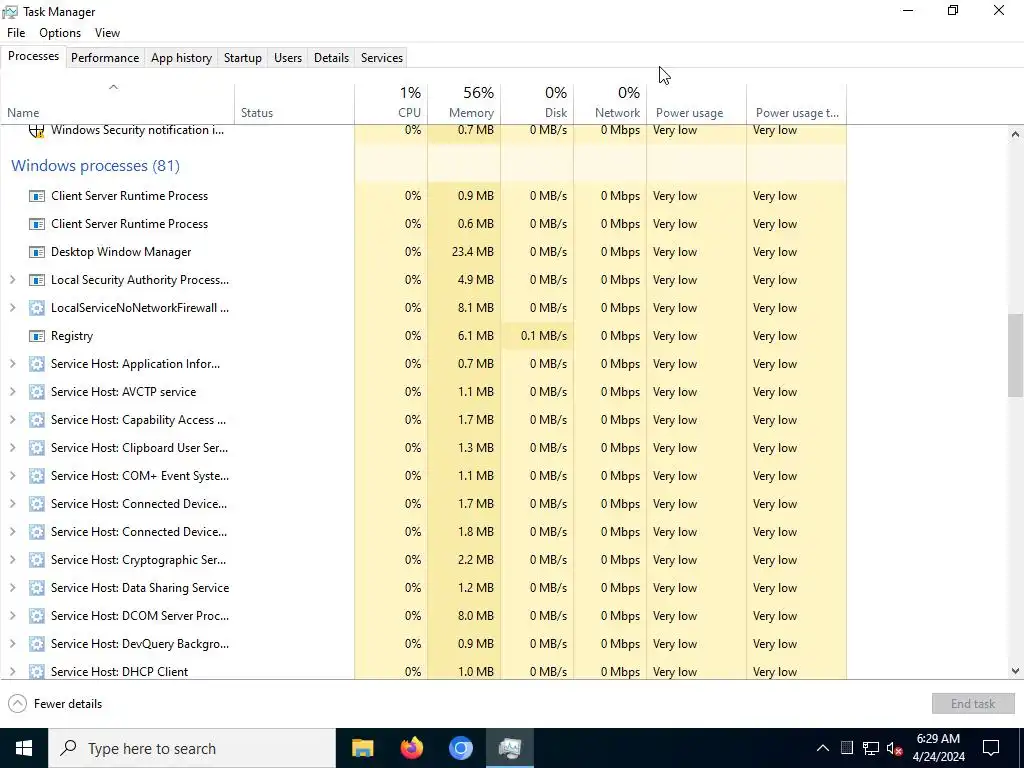Click the Service Host: Data Sharing Service gear icon

coord(37,588)
